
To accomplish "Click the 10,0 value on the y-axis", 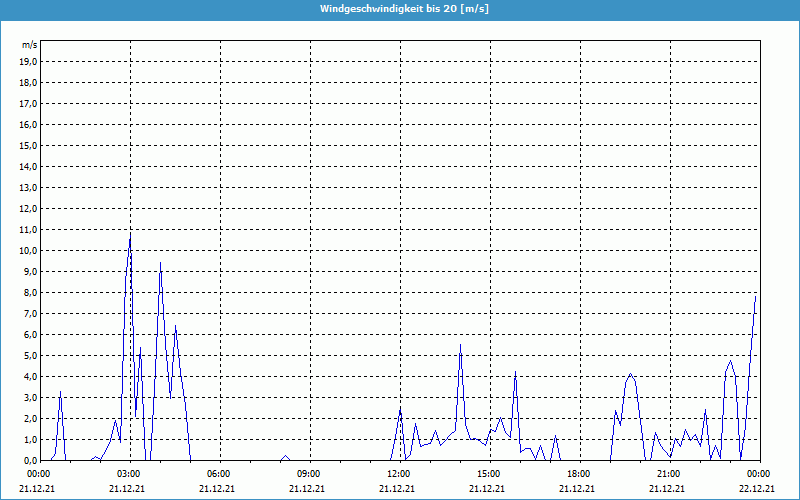I will [x=28, y=250].
